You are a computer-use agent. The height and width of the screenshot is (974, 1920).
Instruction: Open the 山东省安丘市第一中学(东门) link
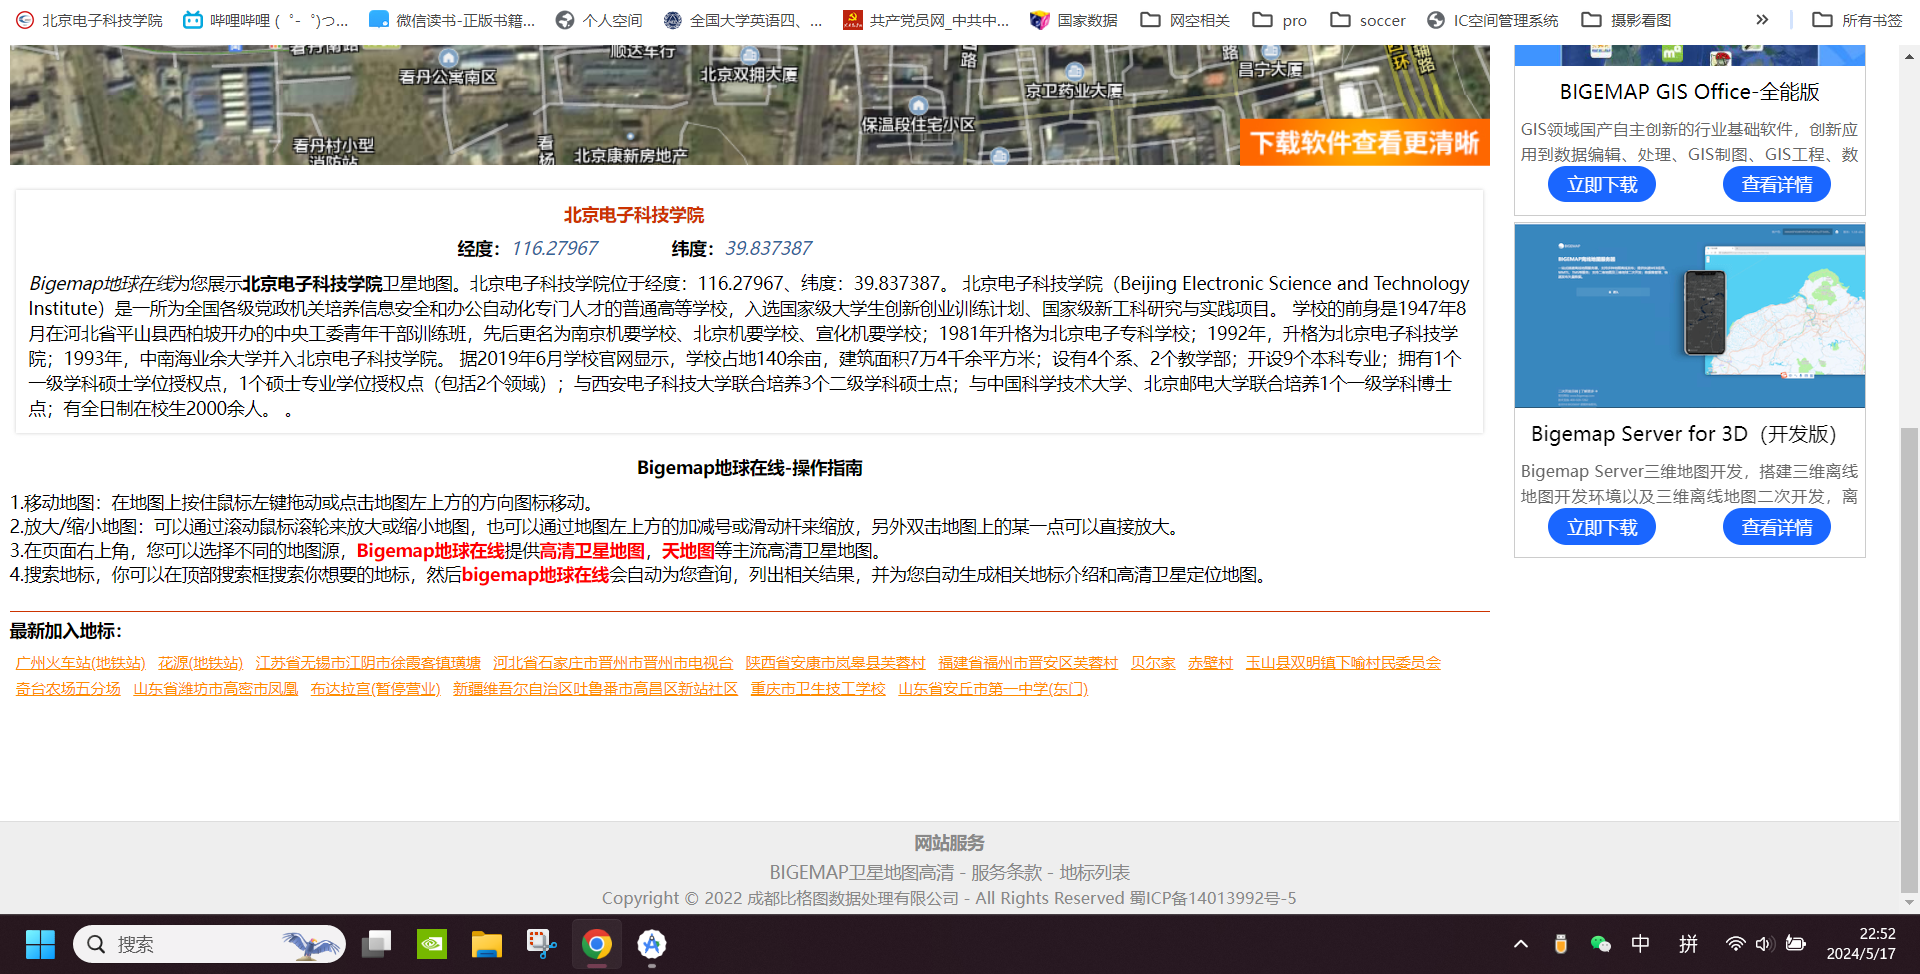coord(994,689)
